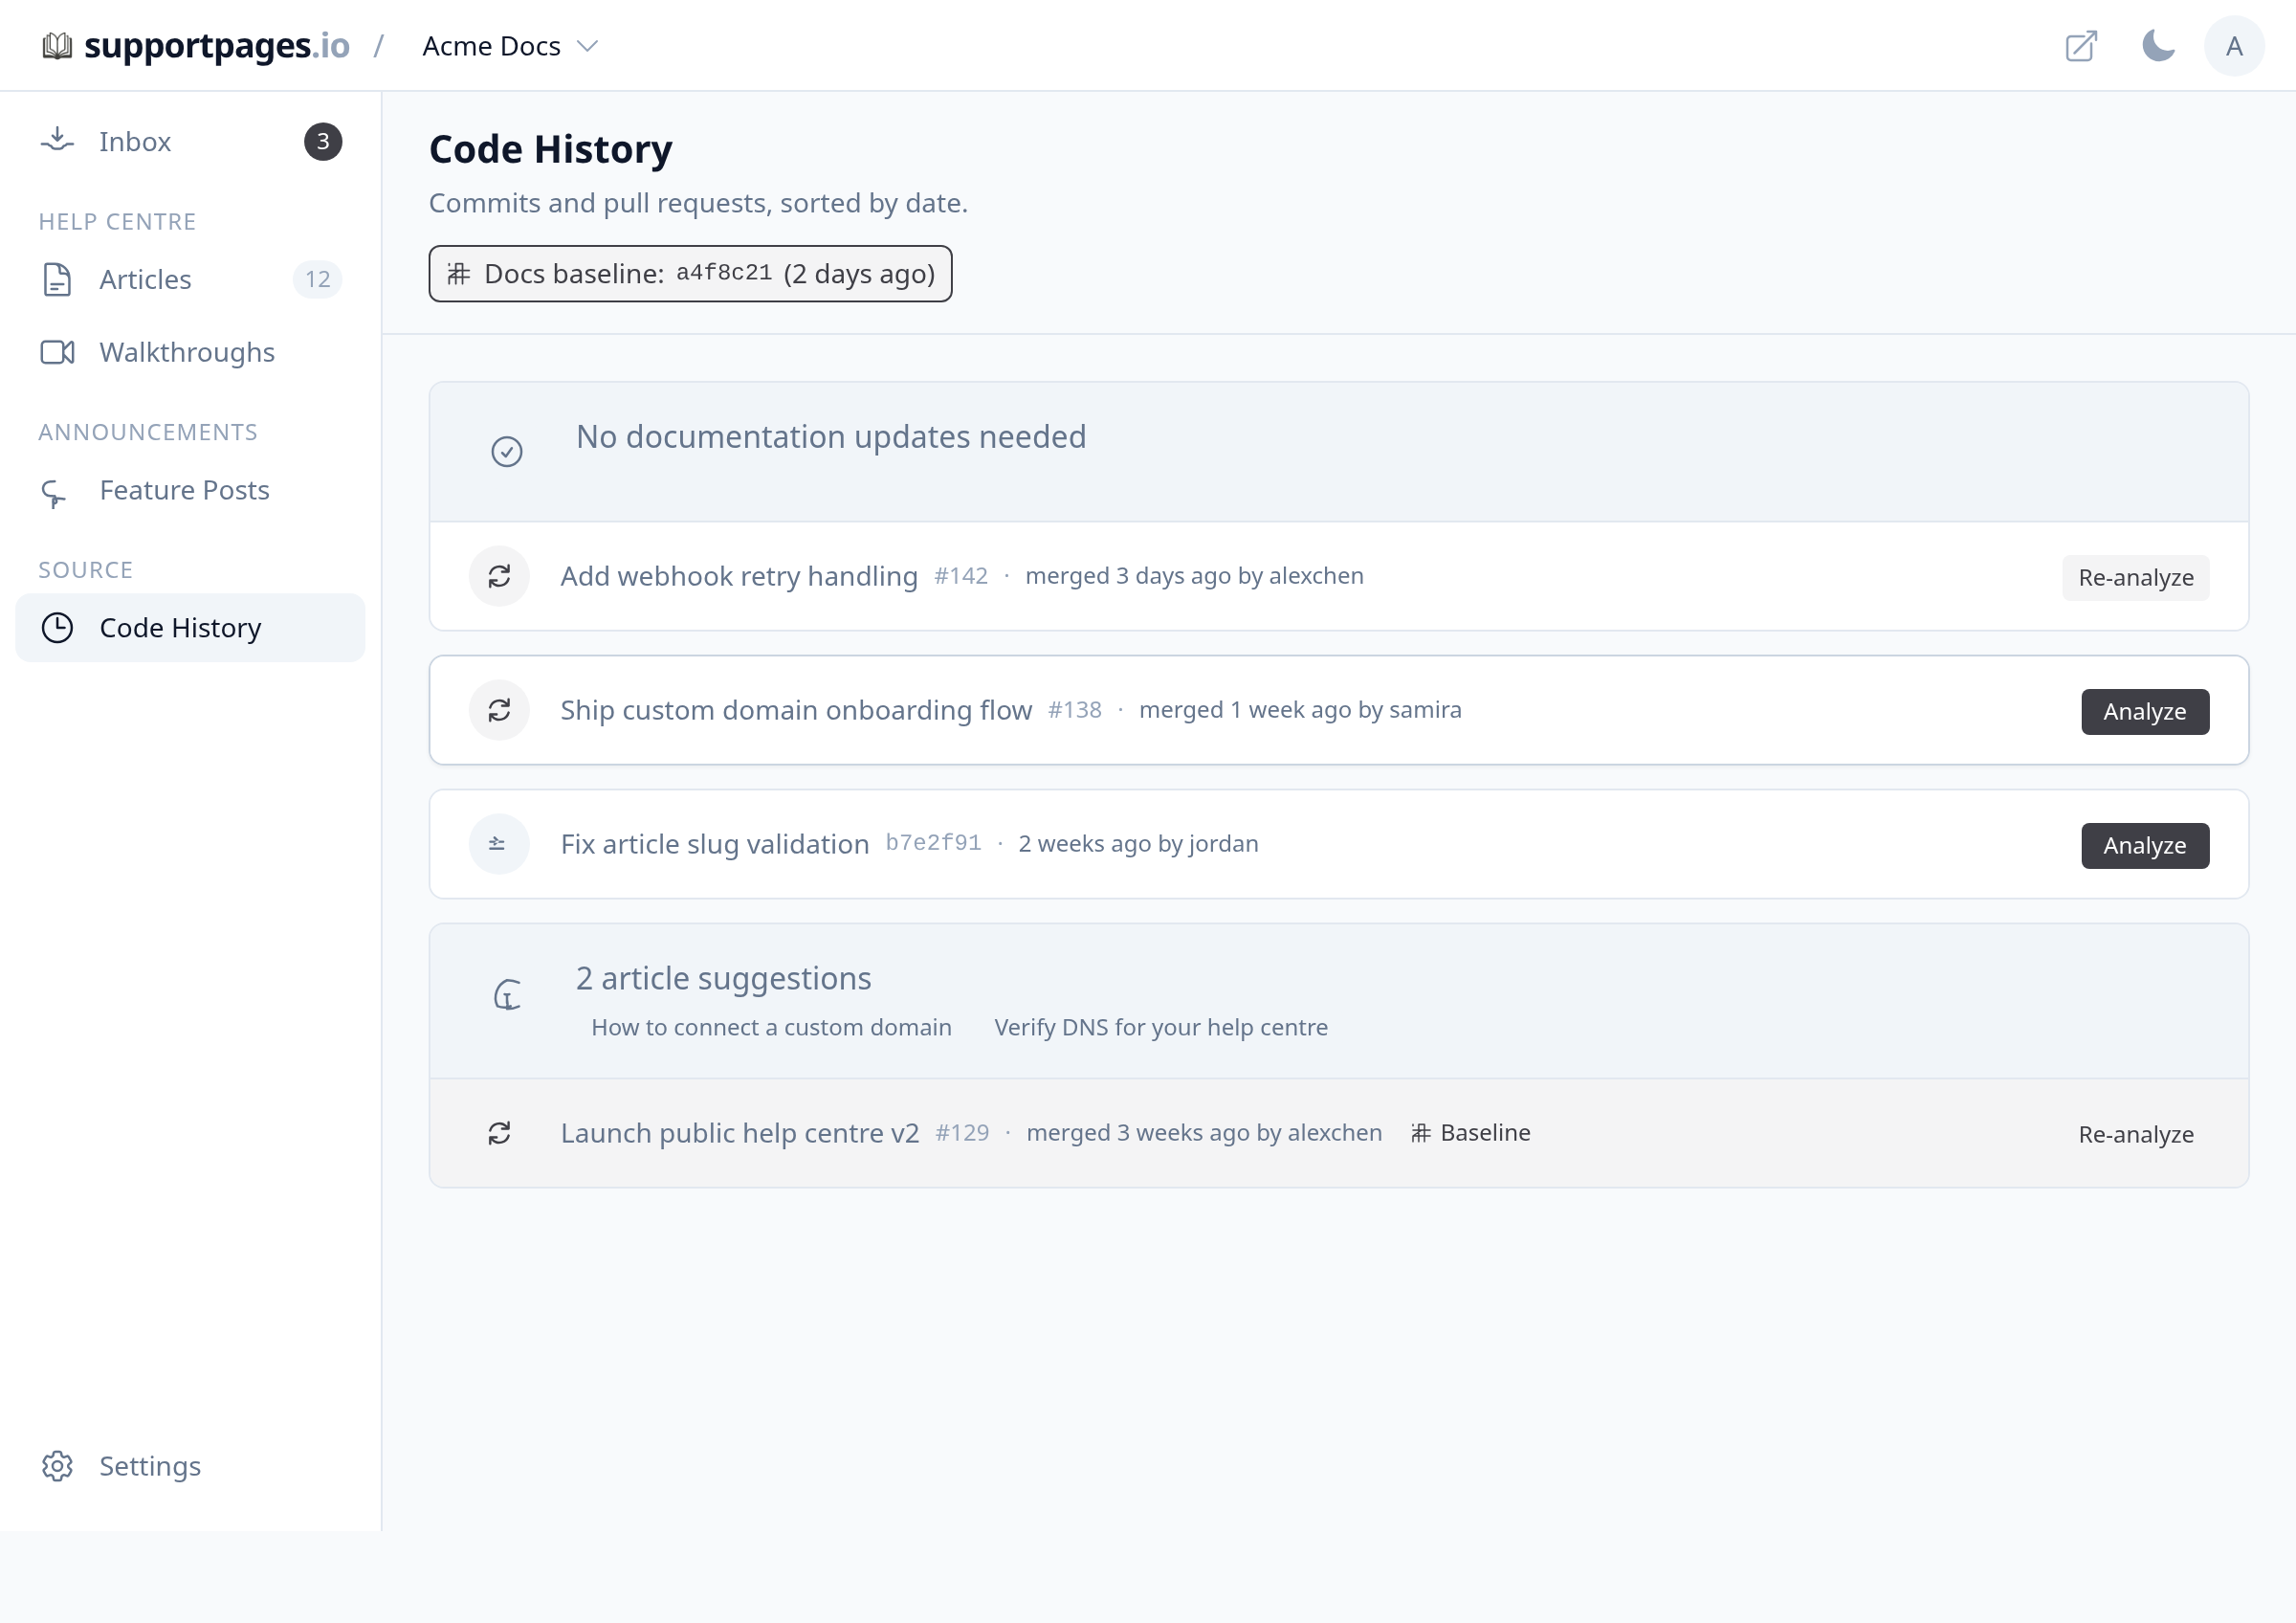
Task: Open 'Add webhook retry handling' pull request
Action: point(739,576)
